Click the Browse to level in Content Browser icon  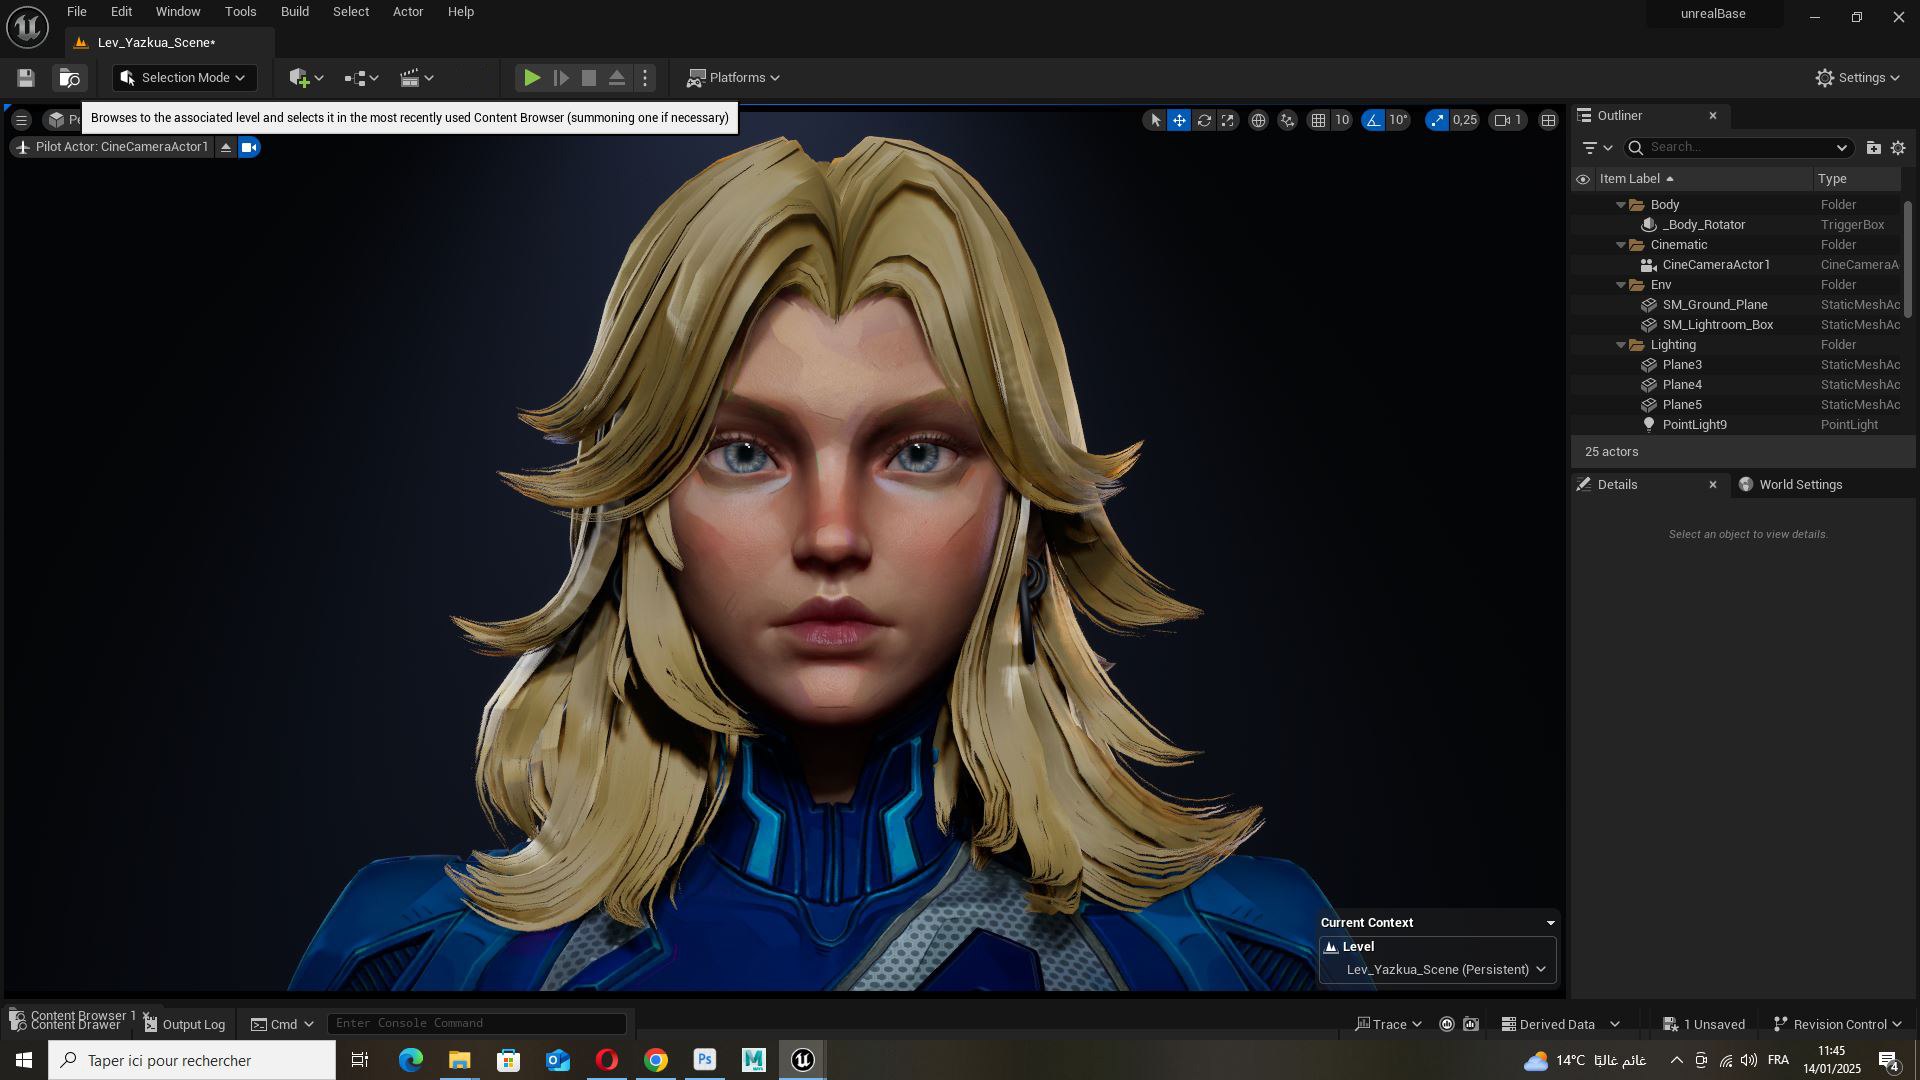click(69, 78)
